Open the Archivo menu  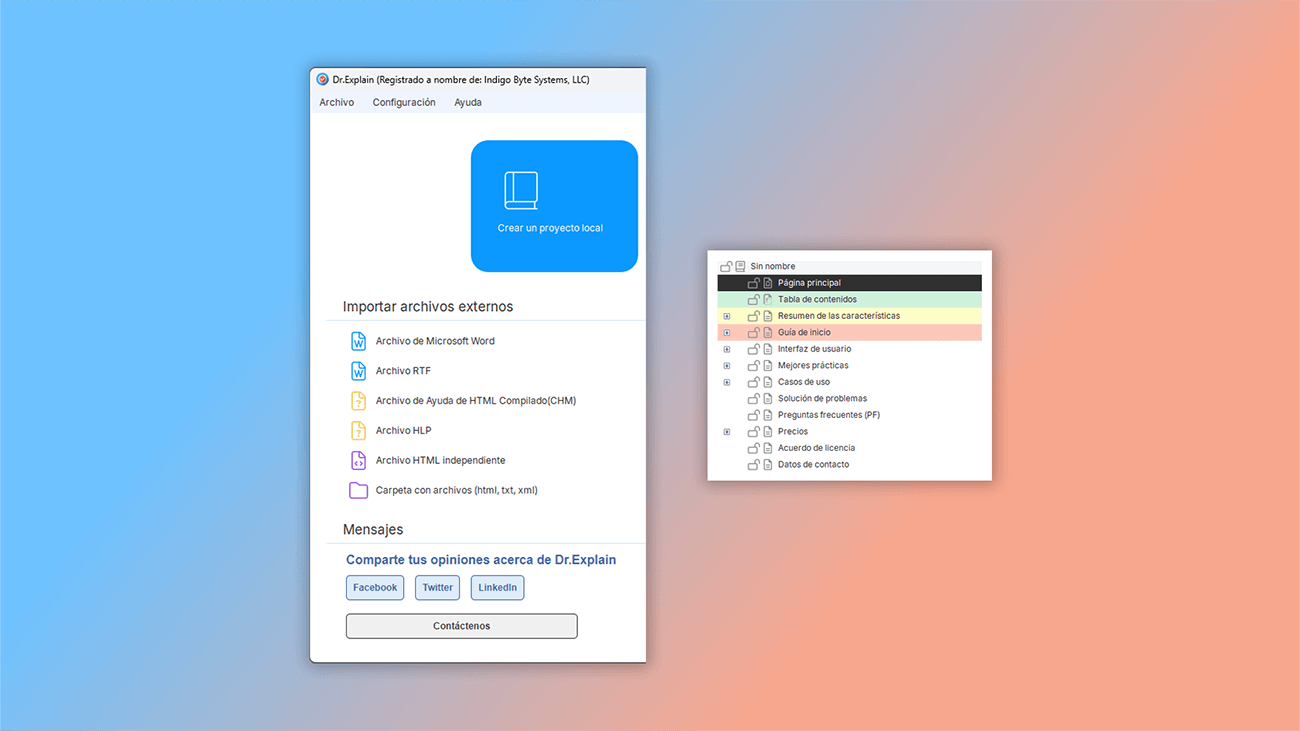pos(337,101)
